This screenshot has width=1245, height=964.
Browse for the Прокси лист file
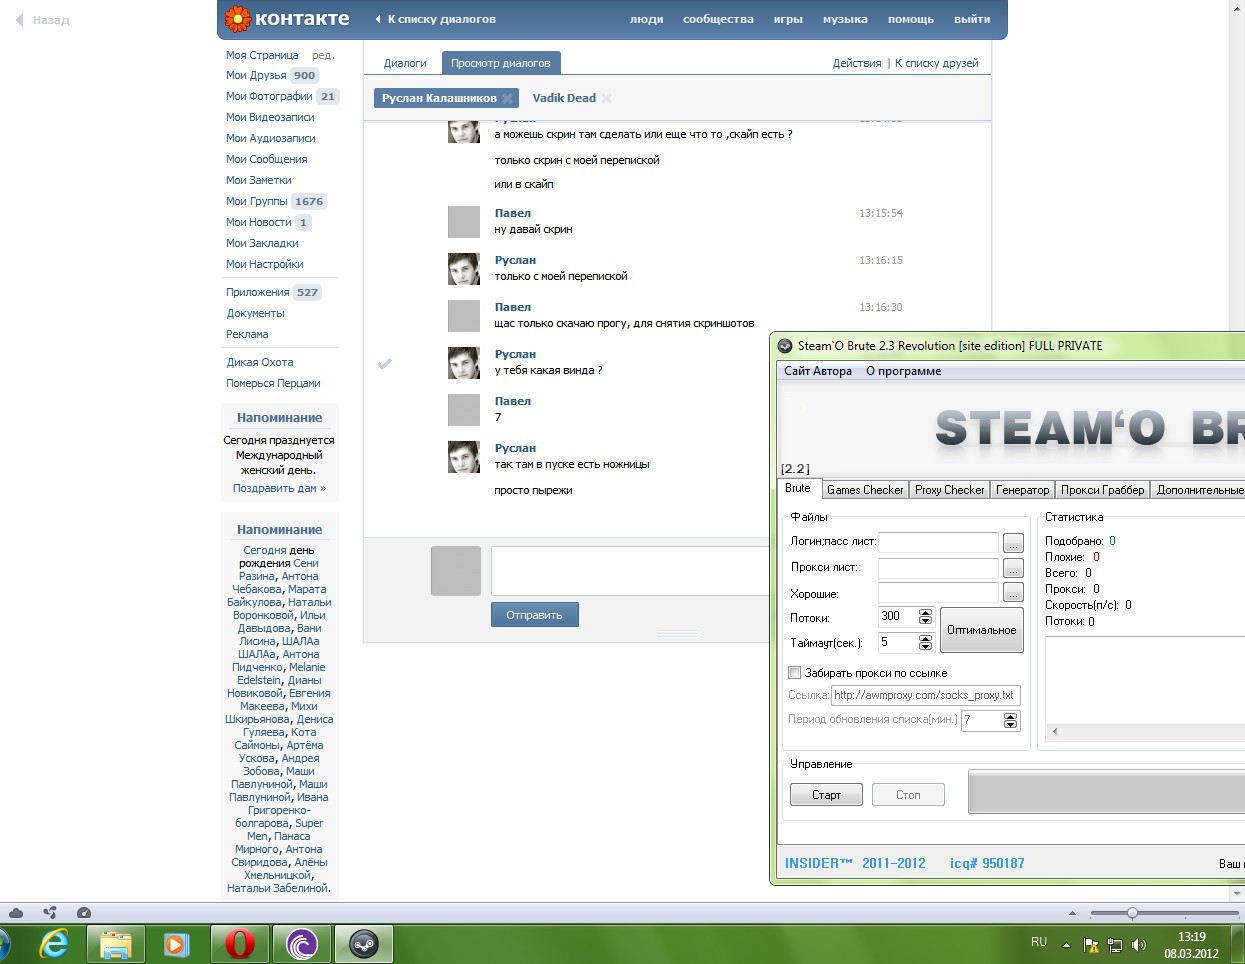[x=1013, y=568]
